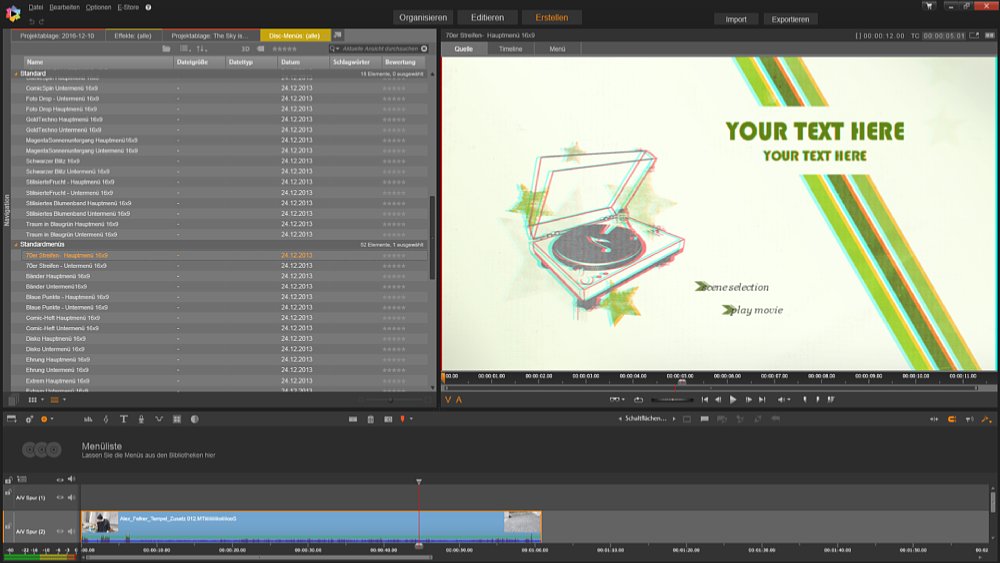This screenshot has width=1000, height=563.
Task: Open the Schaltflächen dropdown
Action: 645,419
